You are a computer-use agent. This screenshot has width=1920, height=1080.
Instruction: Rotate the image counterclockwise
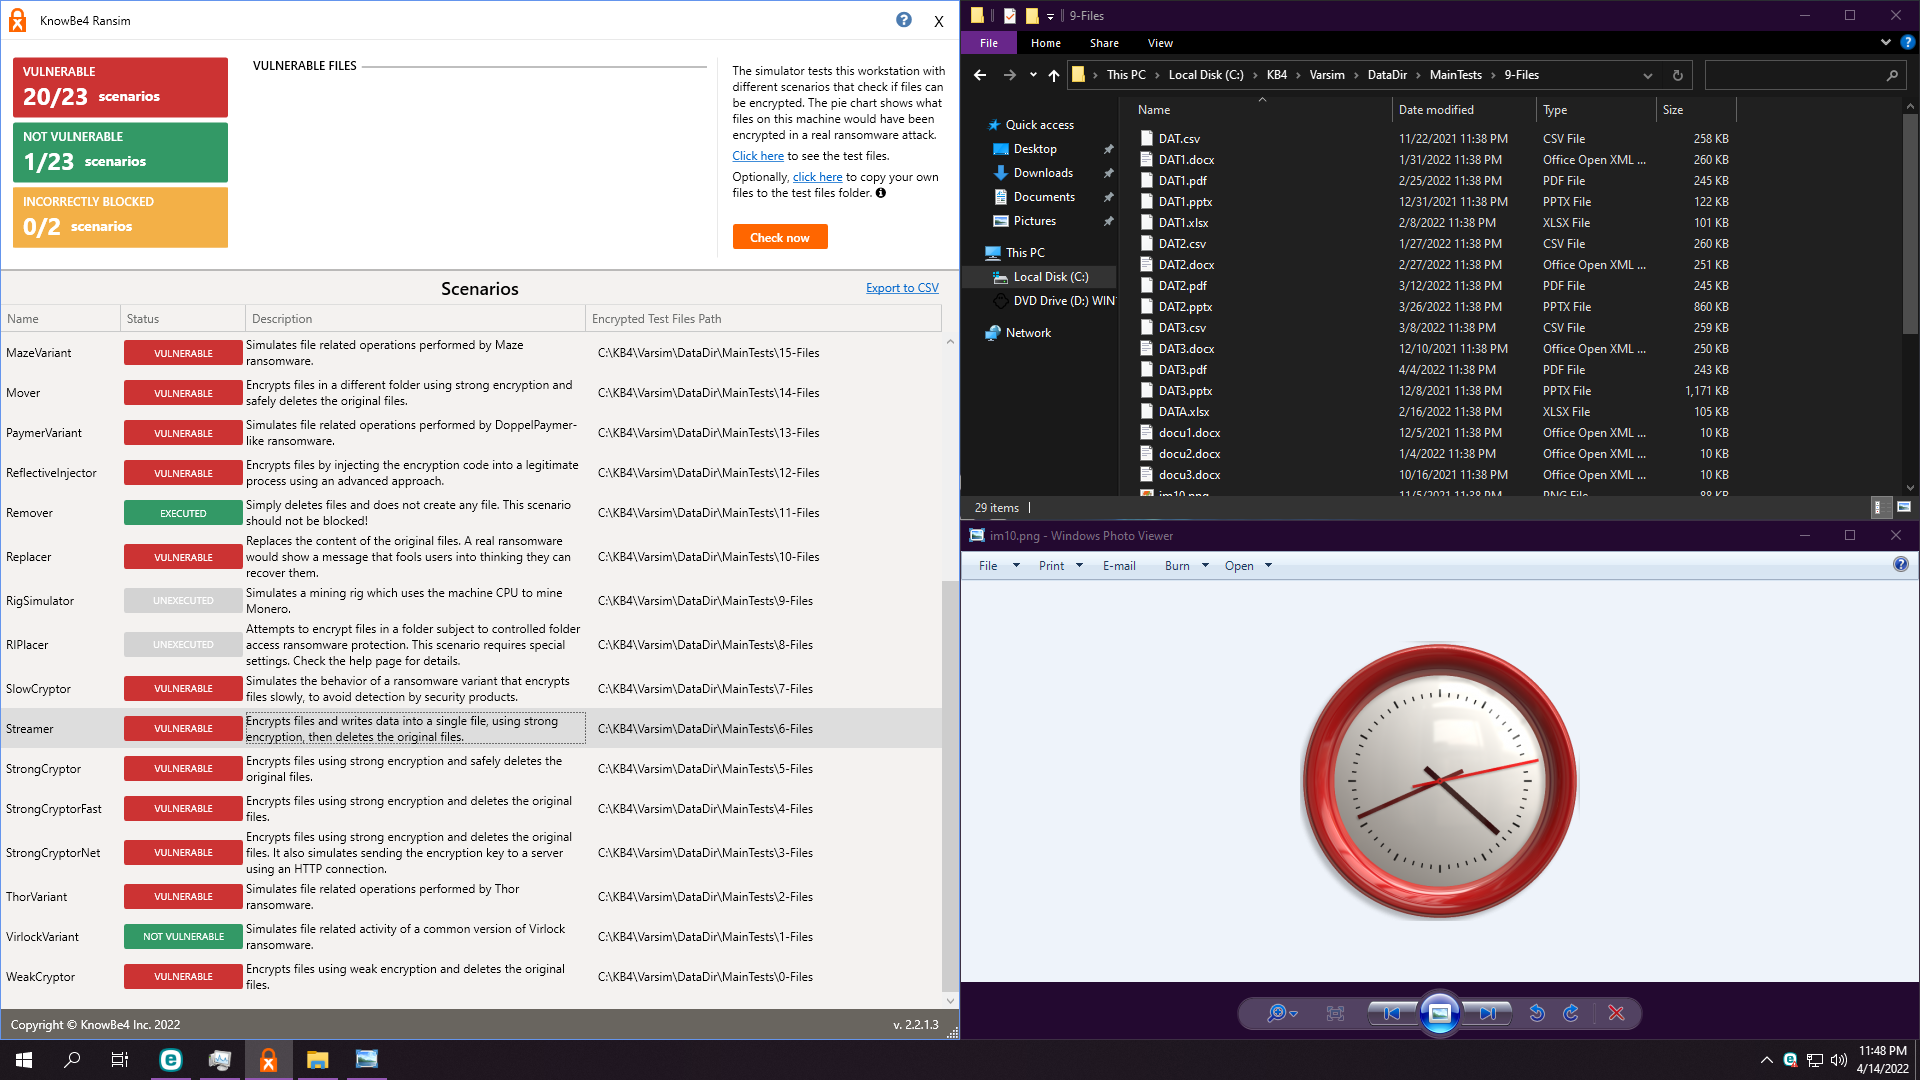coord(1537,1013)
